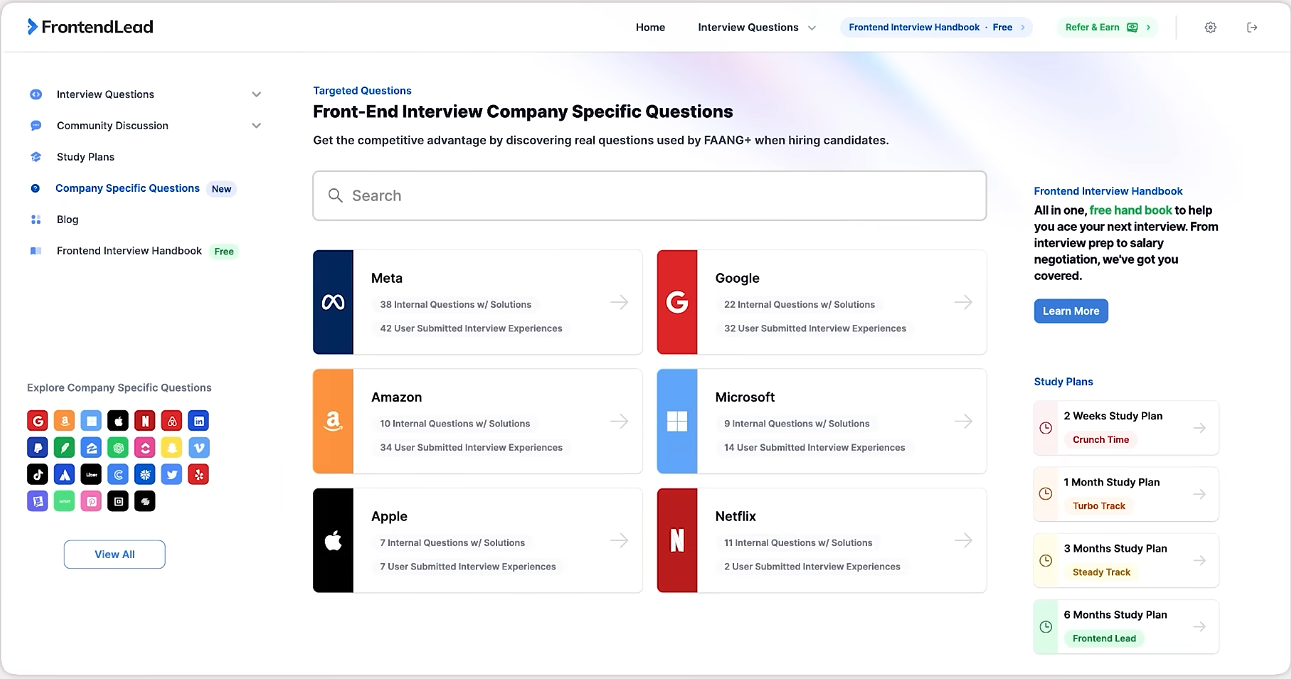Open the 1 Month Study Plan card
This screenshot has width=1291, height=679.
tap(1126, 494)
